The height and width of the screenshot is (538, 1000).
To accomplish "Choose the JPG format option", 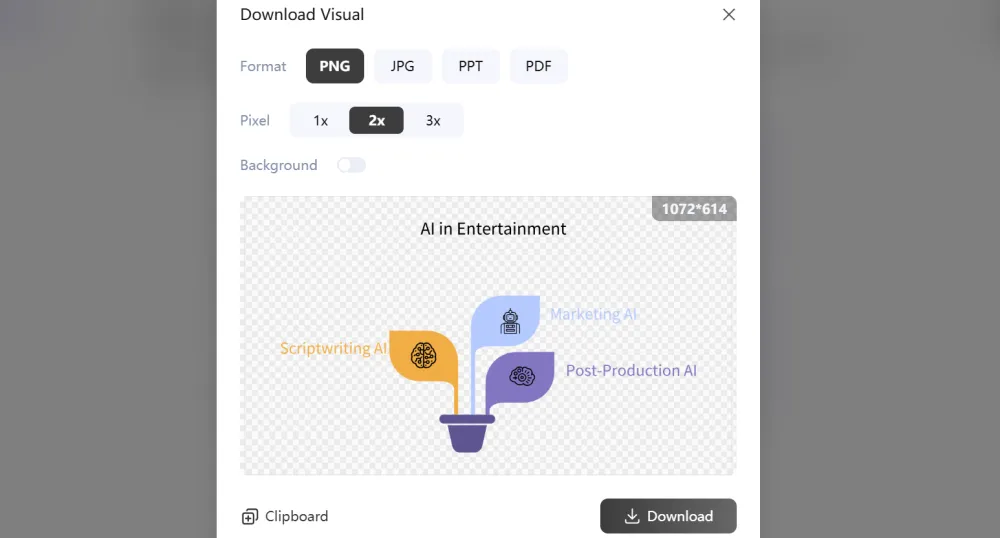I will pyautogui.click(x=402, y=66).
